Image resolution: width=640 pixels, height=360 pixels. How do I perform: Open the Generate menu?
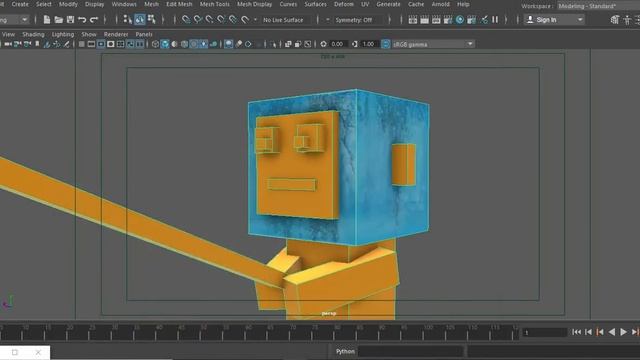click(388, 4)
